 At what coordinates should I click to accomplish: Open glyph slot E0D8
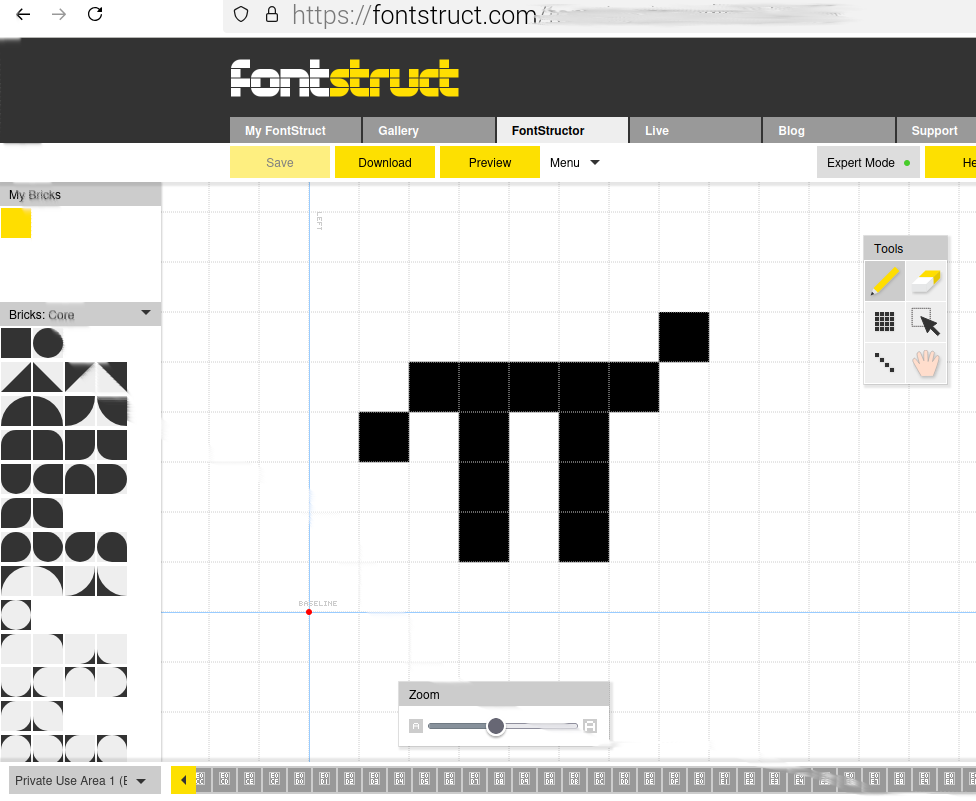499,779
